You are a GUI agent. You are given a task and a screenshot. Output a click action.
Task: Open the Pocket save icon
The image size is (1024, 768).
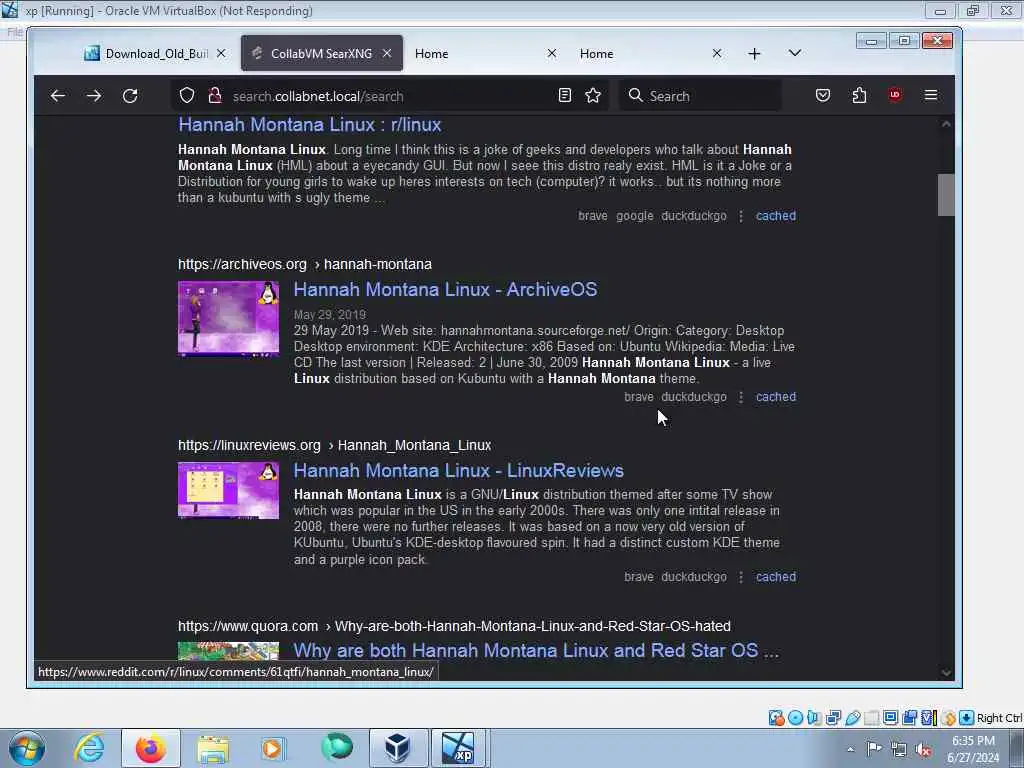823,96
